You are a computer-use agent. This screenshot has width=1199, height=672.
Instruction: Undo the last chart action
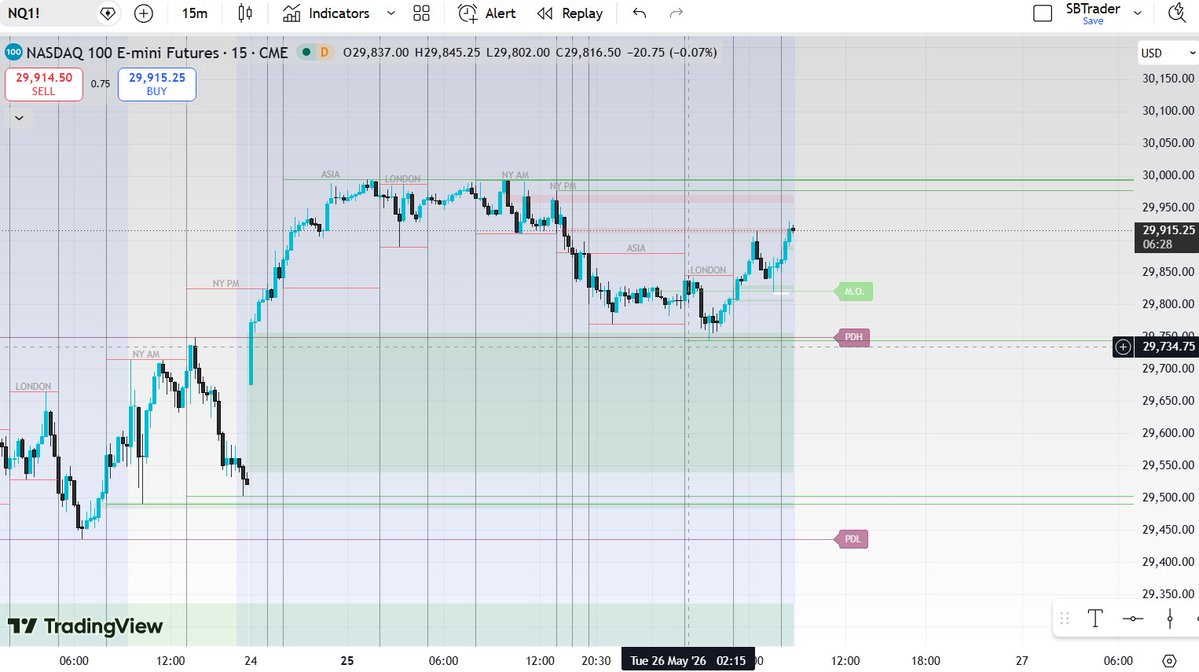(x=639, y=13)
